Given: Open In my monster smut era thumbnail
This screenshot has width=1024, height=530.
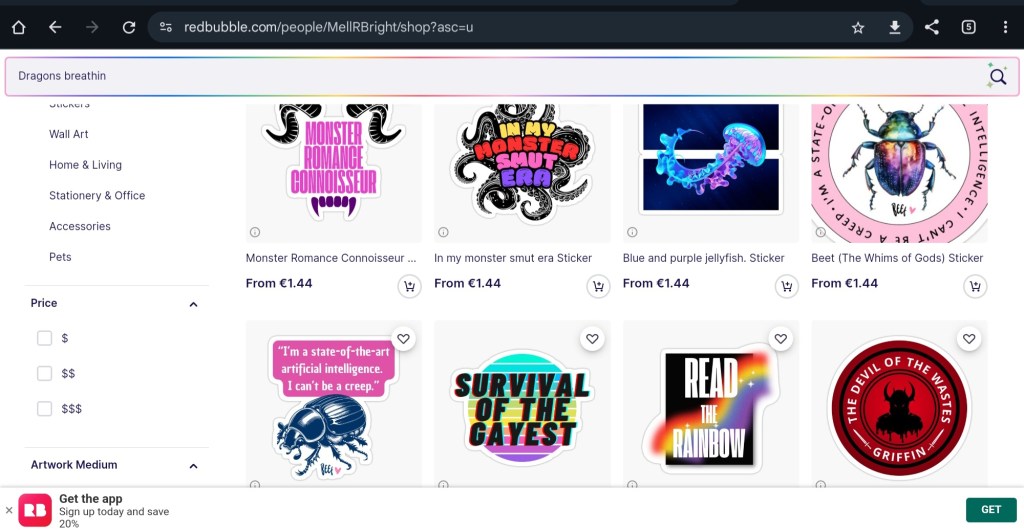Looking at the screenshot, I should pyautogui.click(x=522, y=173).
